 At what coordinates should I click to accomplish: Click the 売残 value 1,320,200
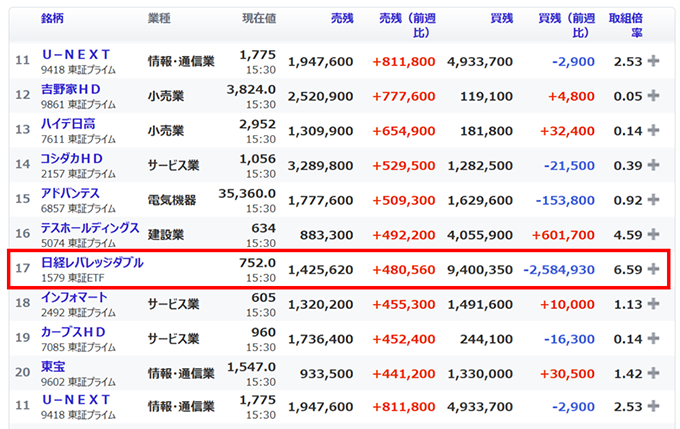click(320, 305)
